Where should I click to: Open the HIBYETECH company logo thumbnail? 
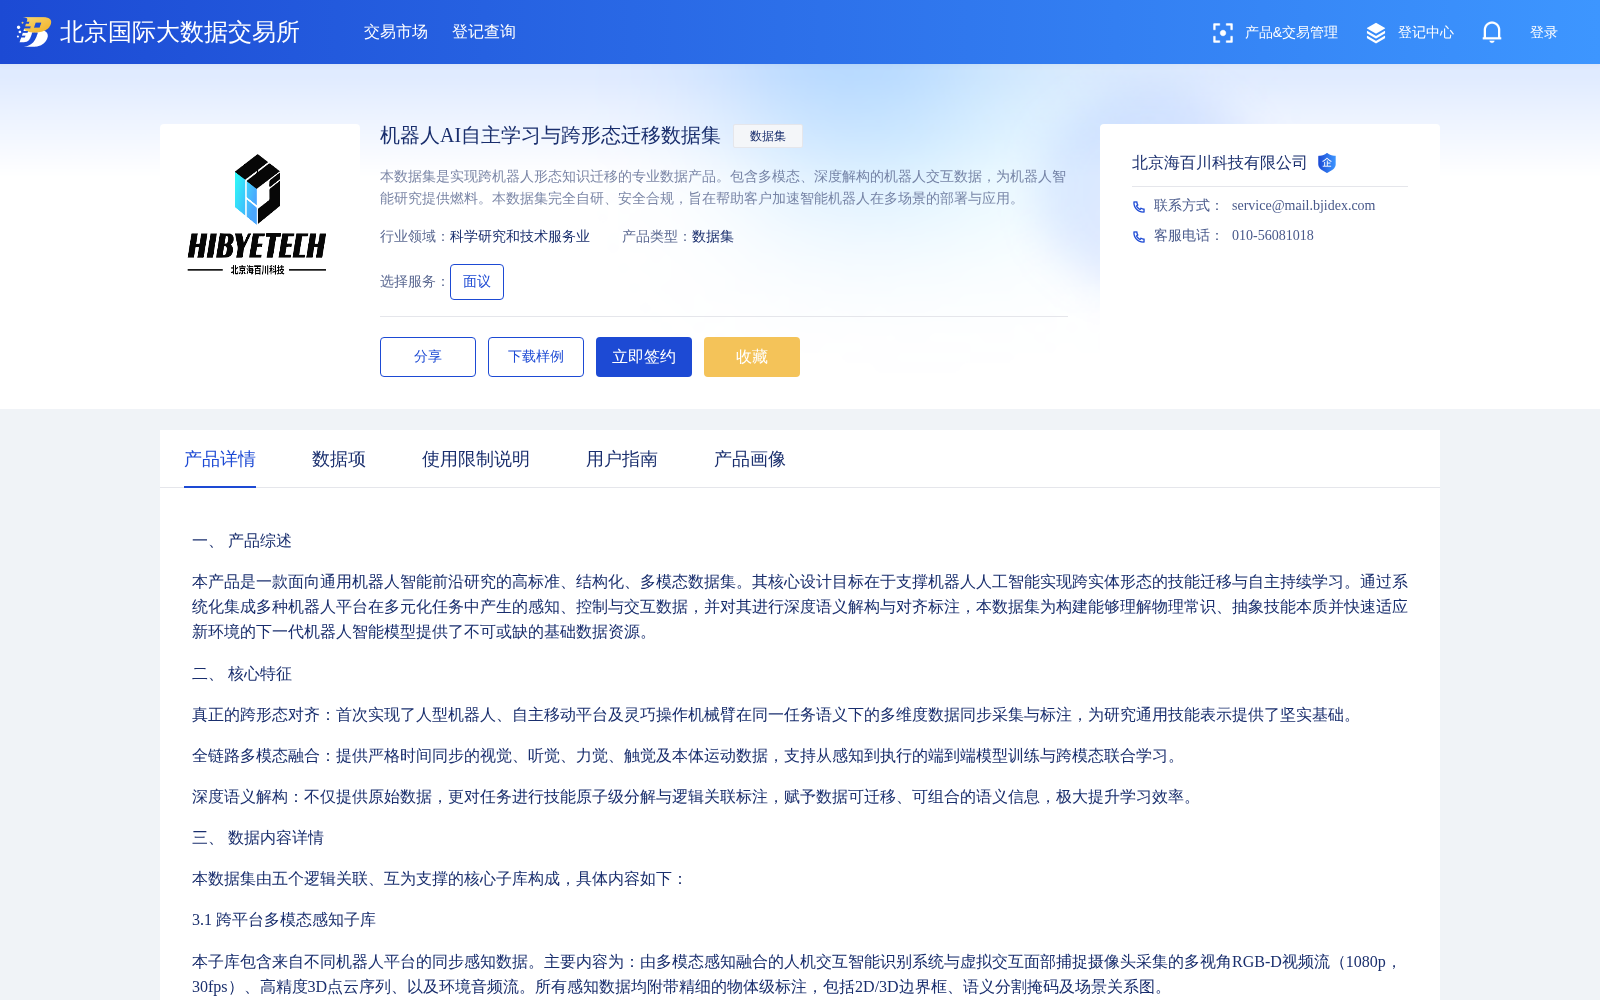point(258,215)
